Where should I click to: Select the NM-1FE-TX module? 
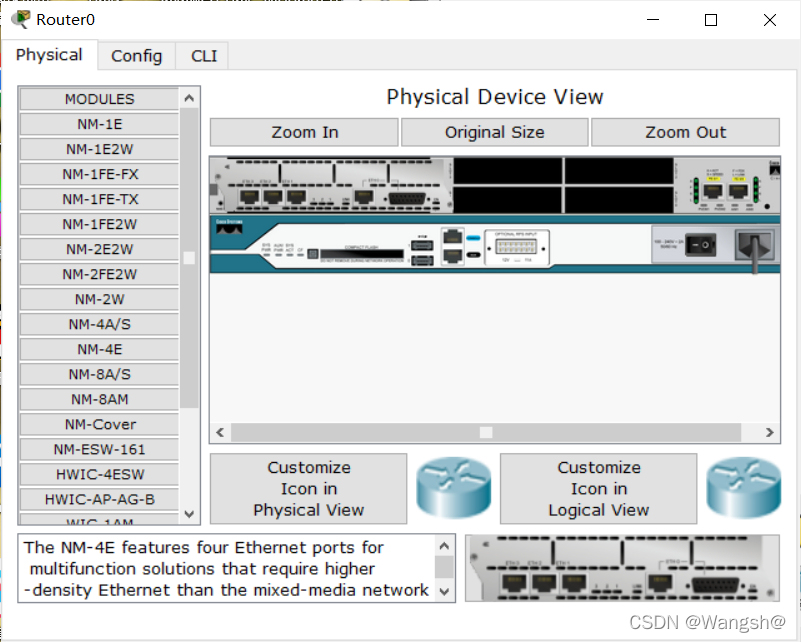(100, 199)
